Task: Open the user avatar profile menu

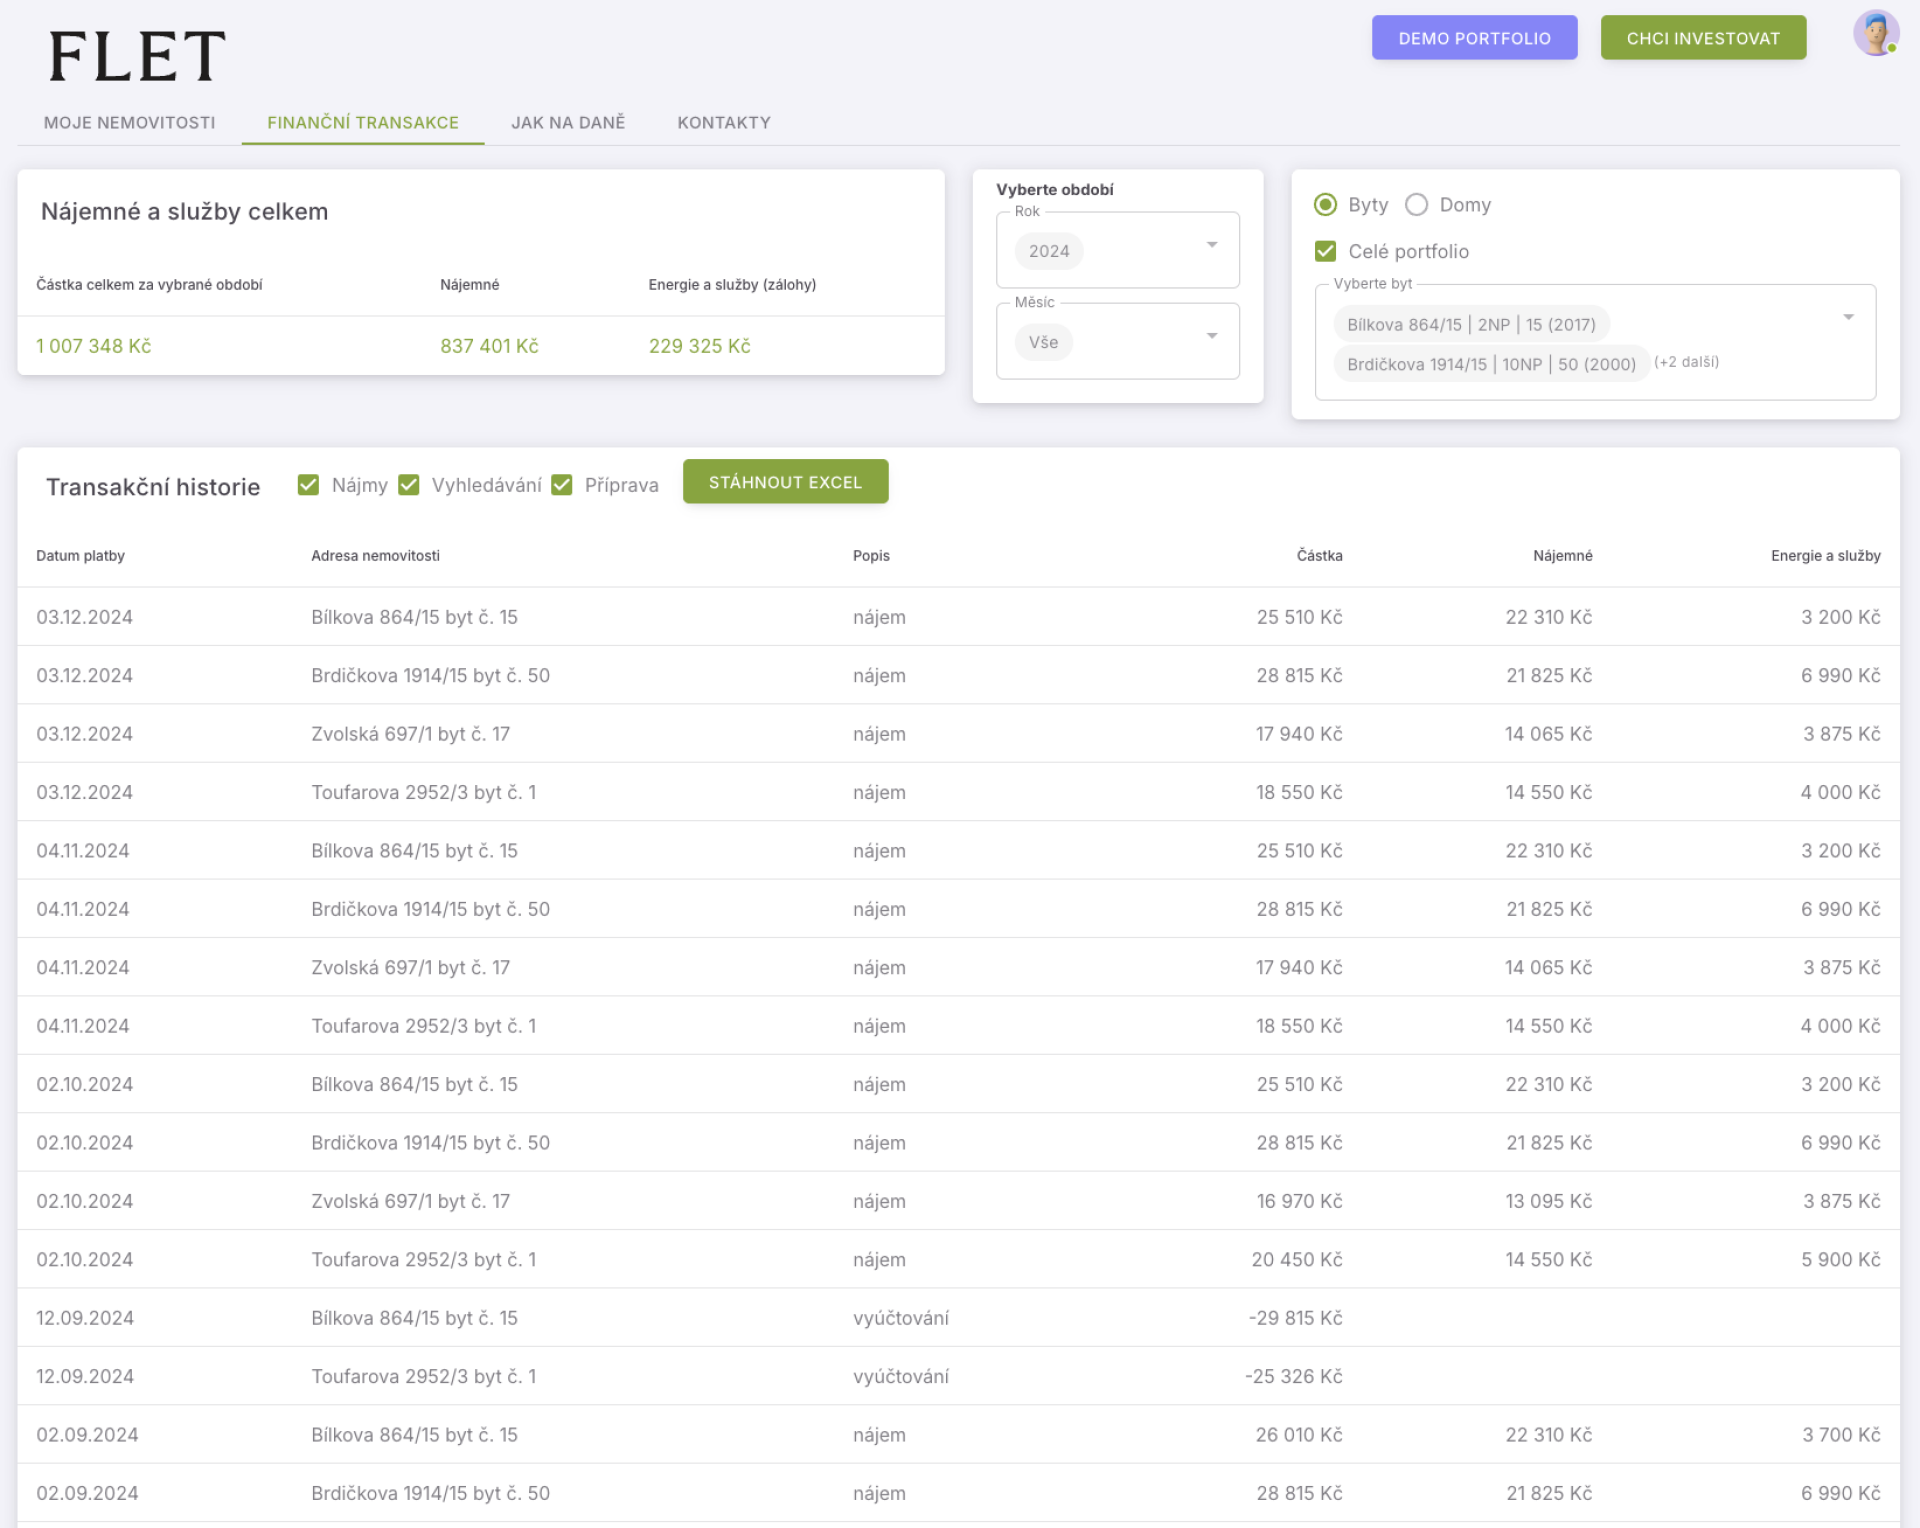Action: pyautogui.click(x=1875, y=33)
